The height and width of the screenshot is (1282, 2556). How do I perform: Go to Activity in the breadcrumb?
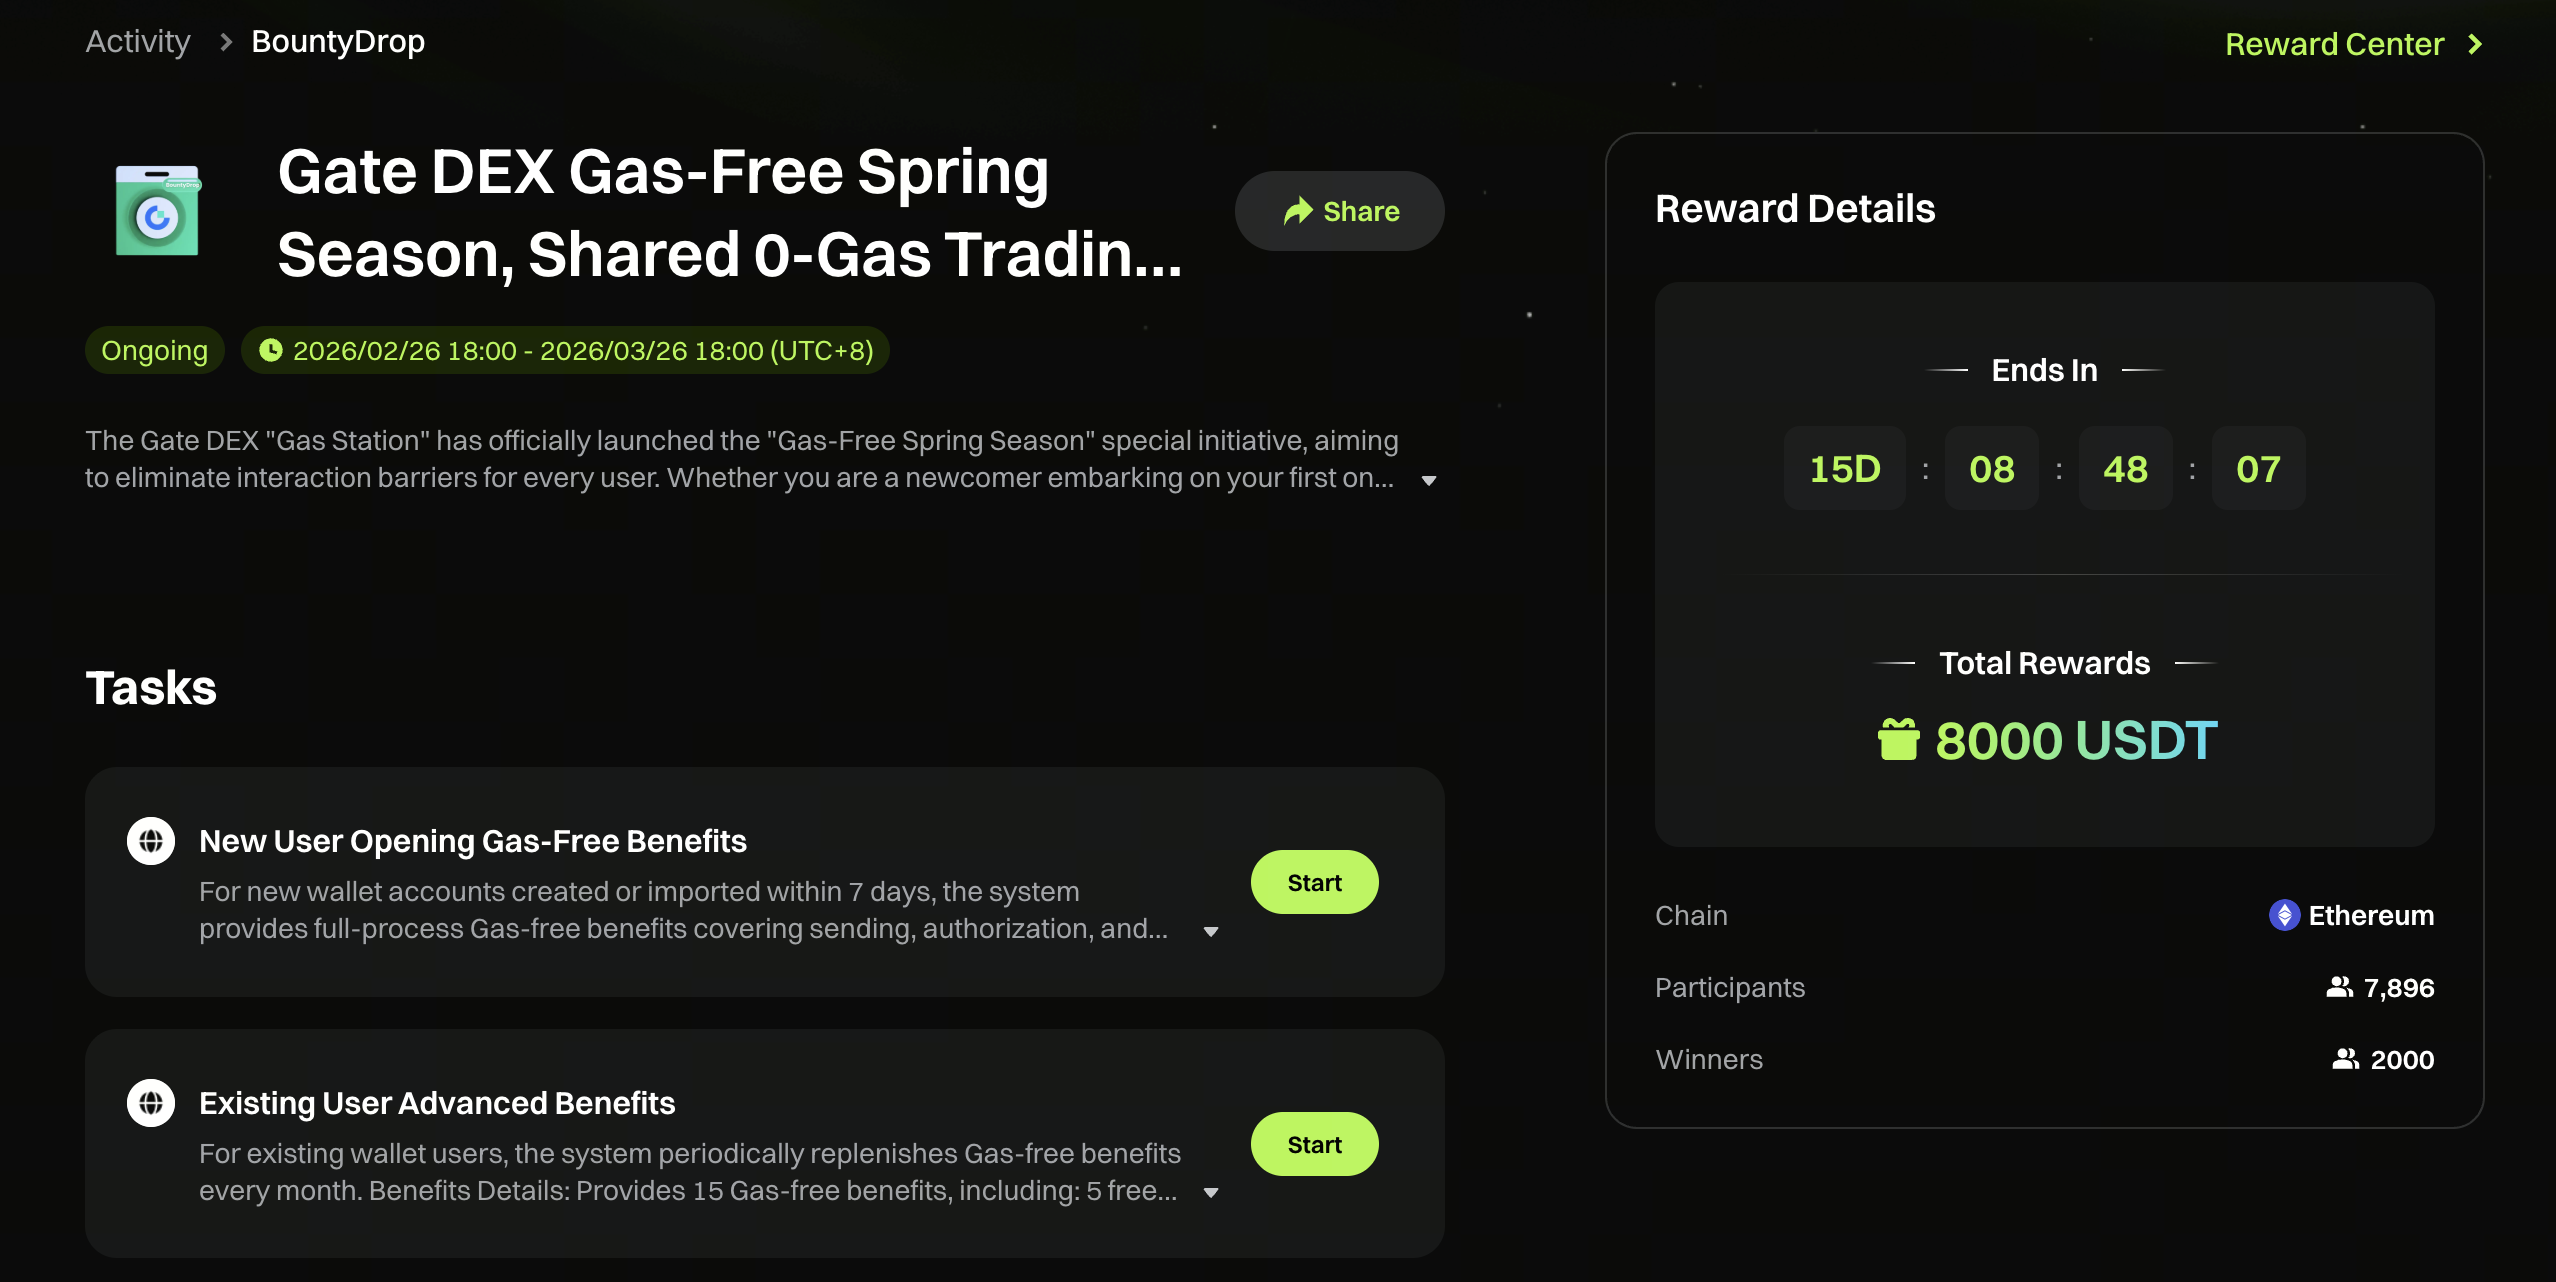(138, 42)
